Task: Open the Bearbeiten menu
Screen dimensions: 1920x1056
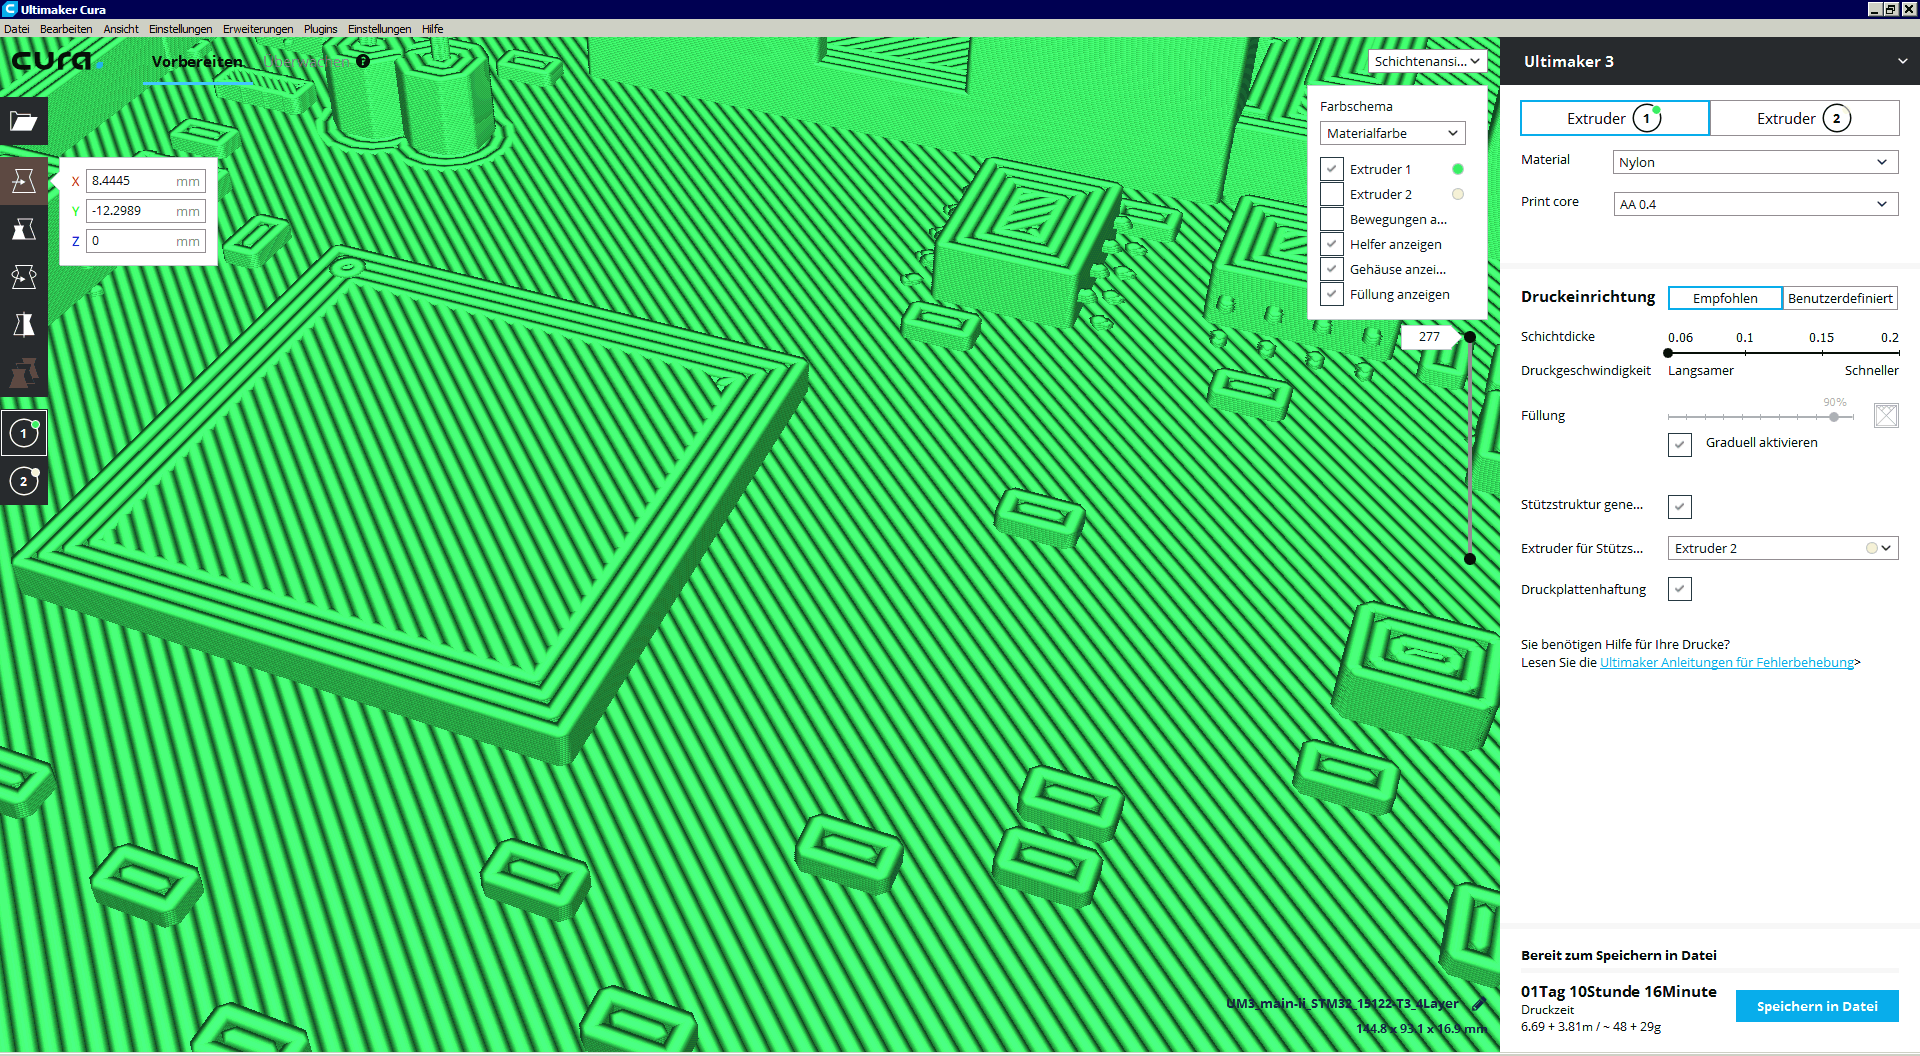Action: coord(66,29)
